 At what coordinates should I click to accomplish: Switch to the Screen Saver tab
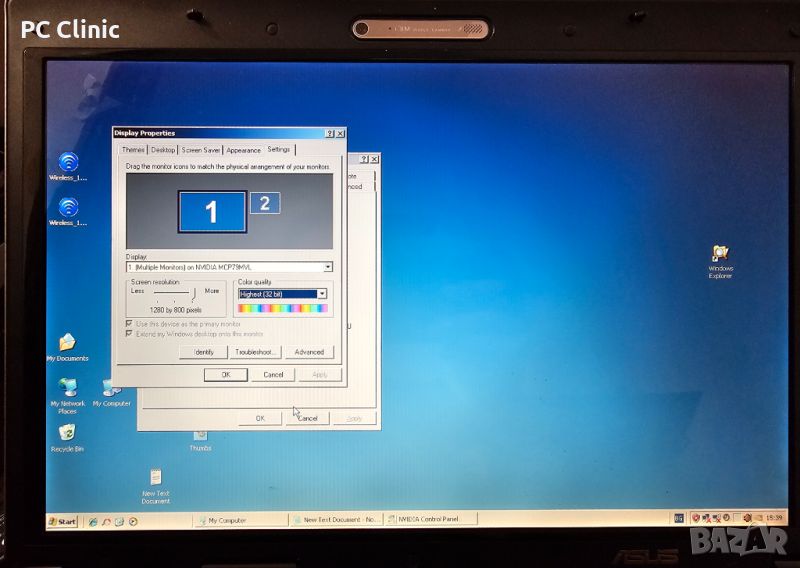pos(201,150)
